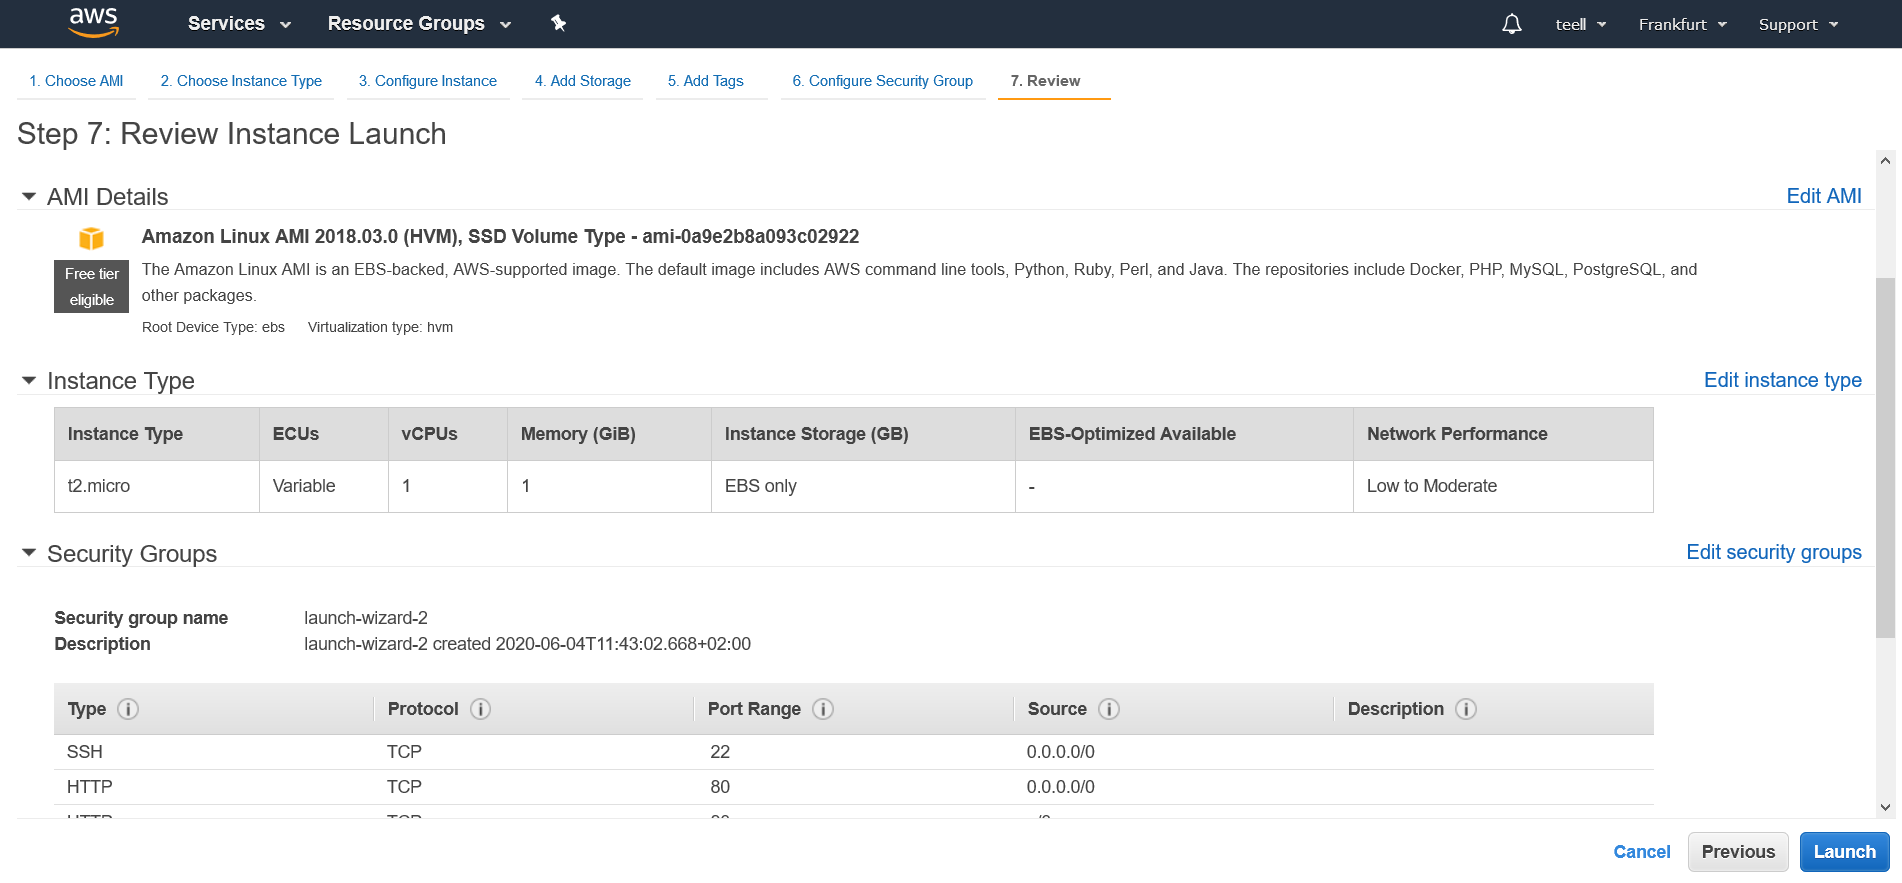Go to step 3 Configure Instance

tap(428, 81)
